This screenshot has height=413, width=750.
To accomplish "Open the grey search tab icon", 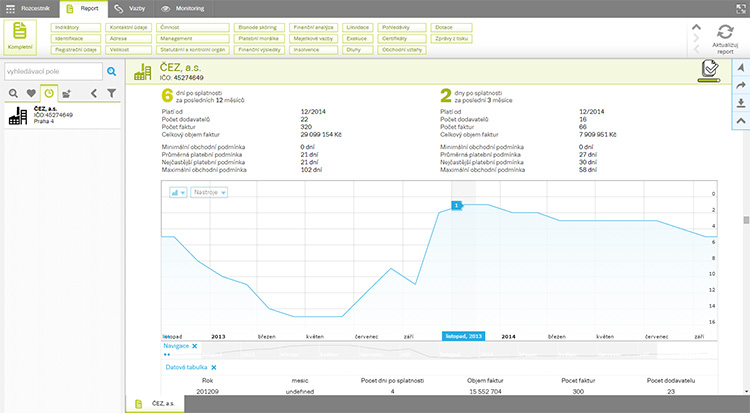I will [x=13, y=93].
